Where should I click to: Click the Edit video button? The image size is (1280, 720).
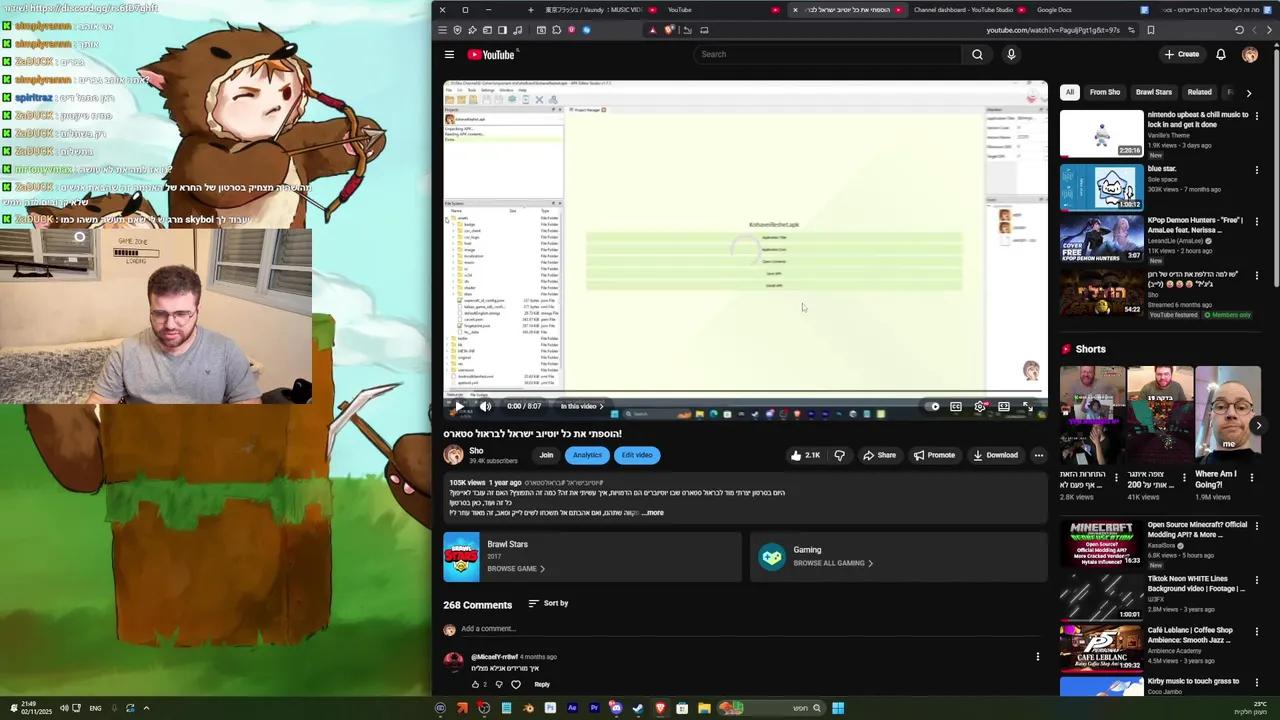(636, 455)
